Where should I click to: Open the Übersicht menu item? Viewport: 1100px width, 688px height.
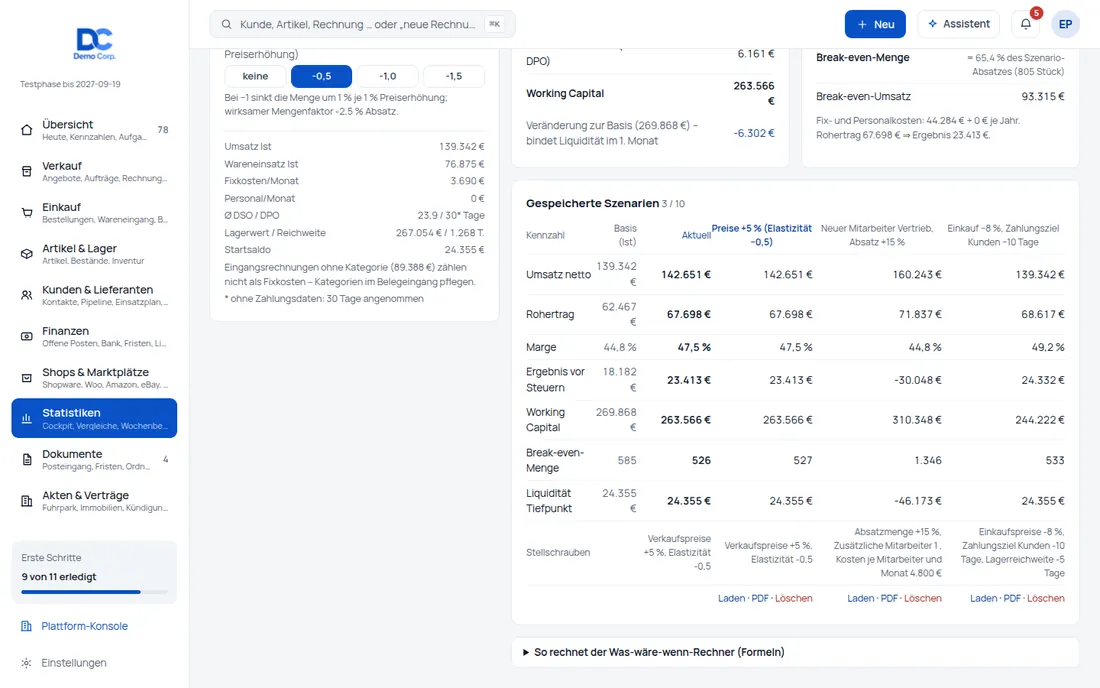click(x=94, y=130)
